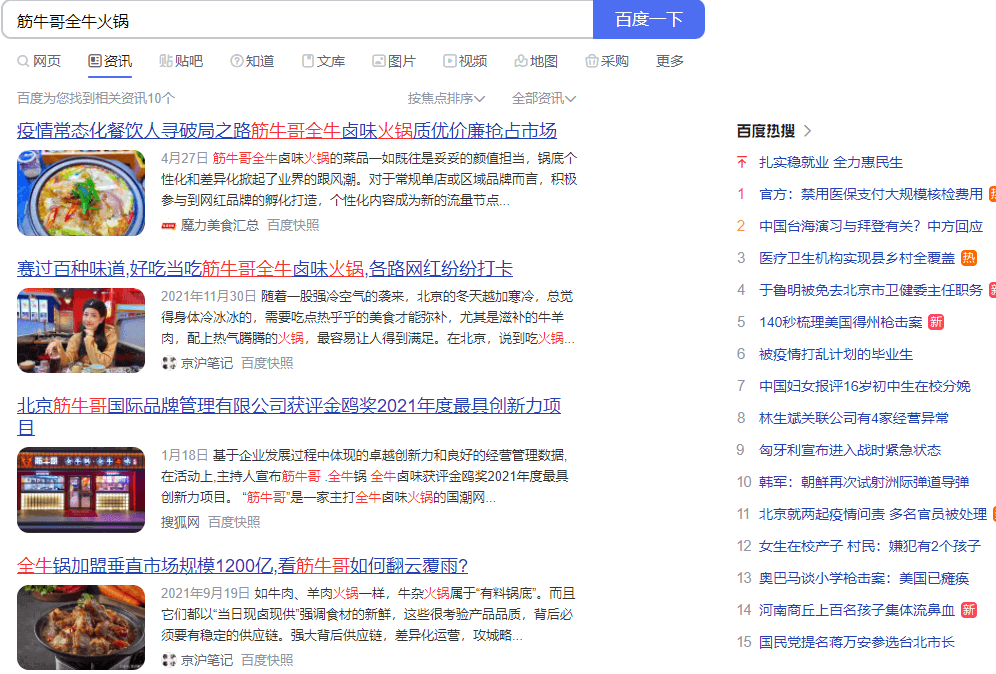Click the pinned-top arrow icon beside 扎实稳就业
This screenshot has height=674, width=996.
coord(741,163)
